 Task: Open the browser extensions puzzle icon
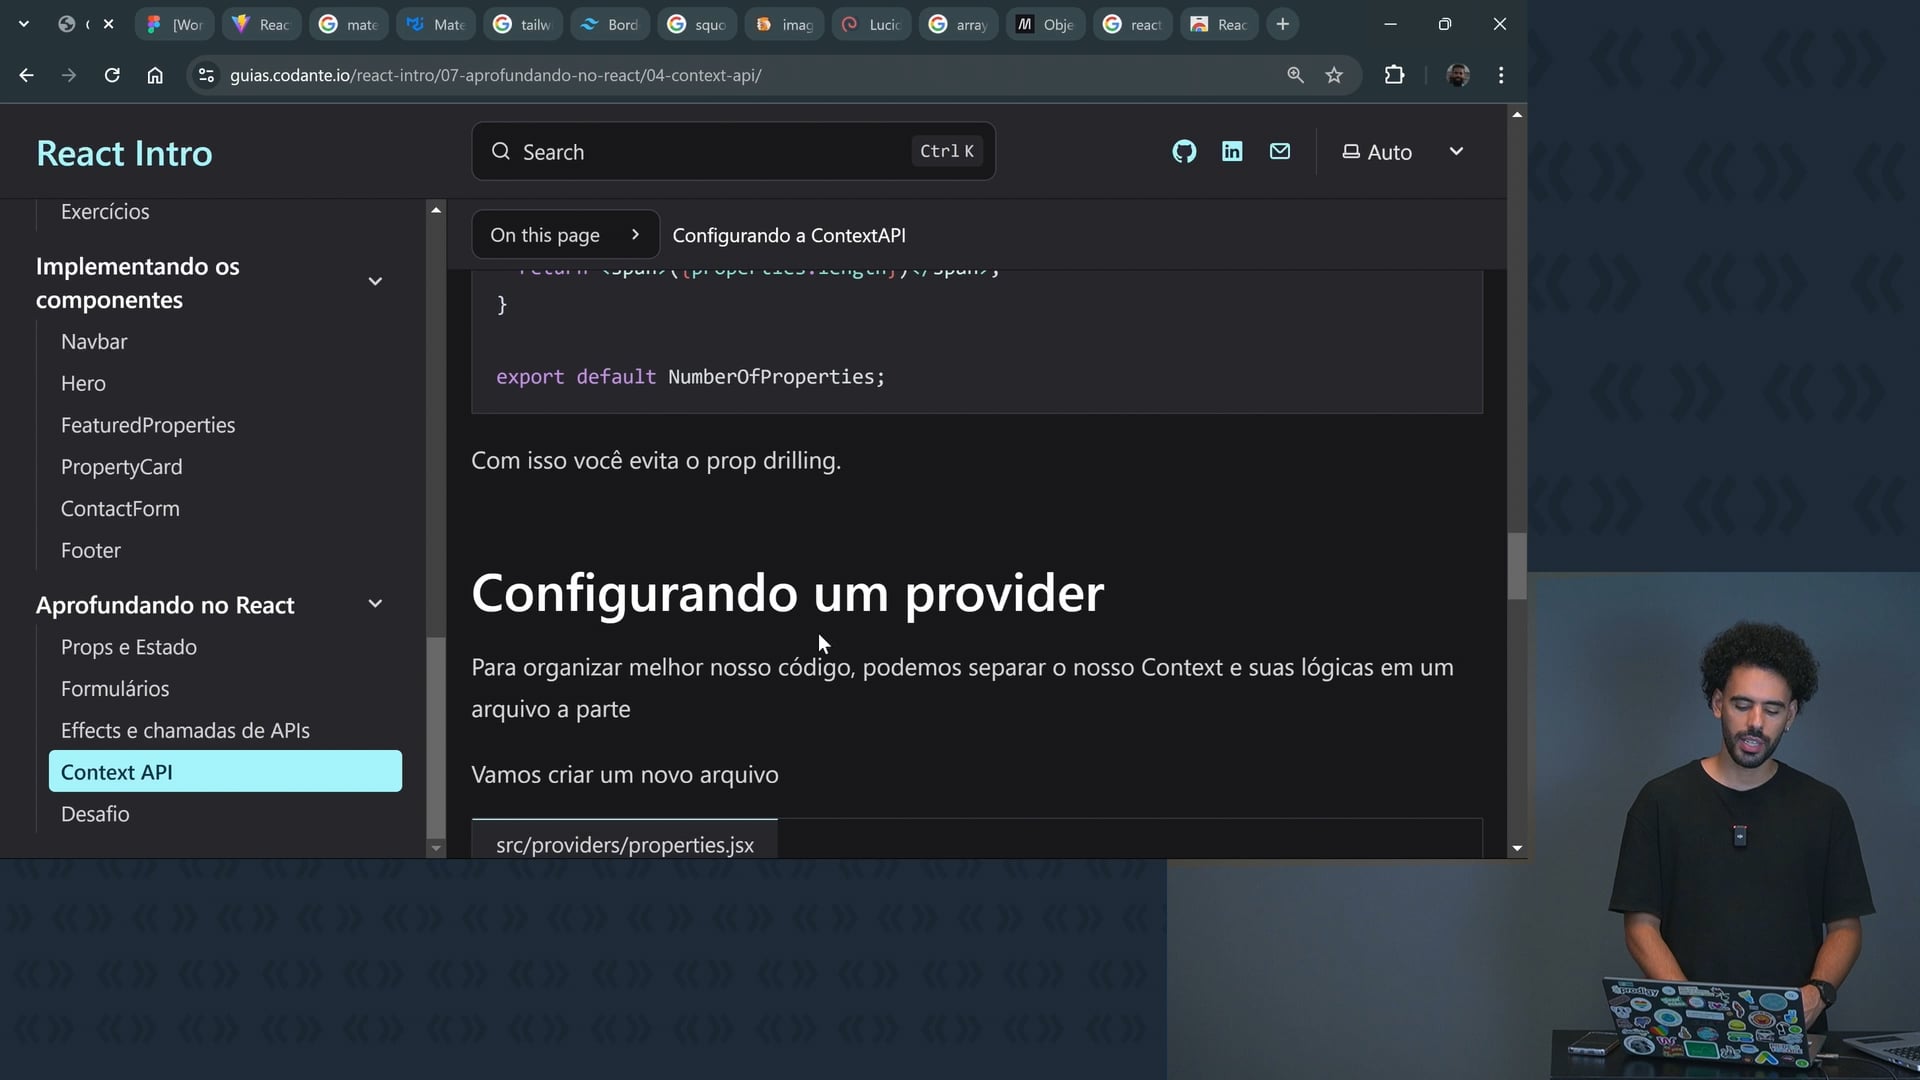(x=1394, y=75)
